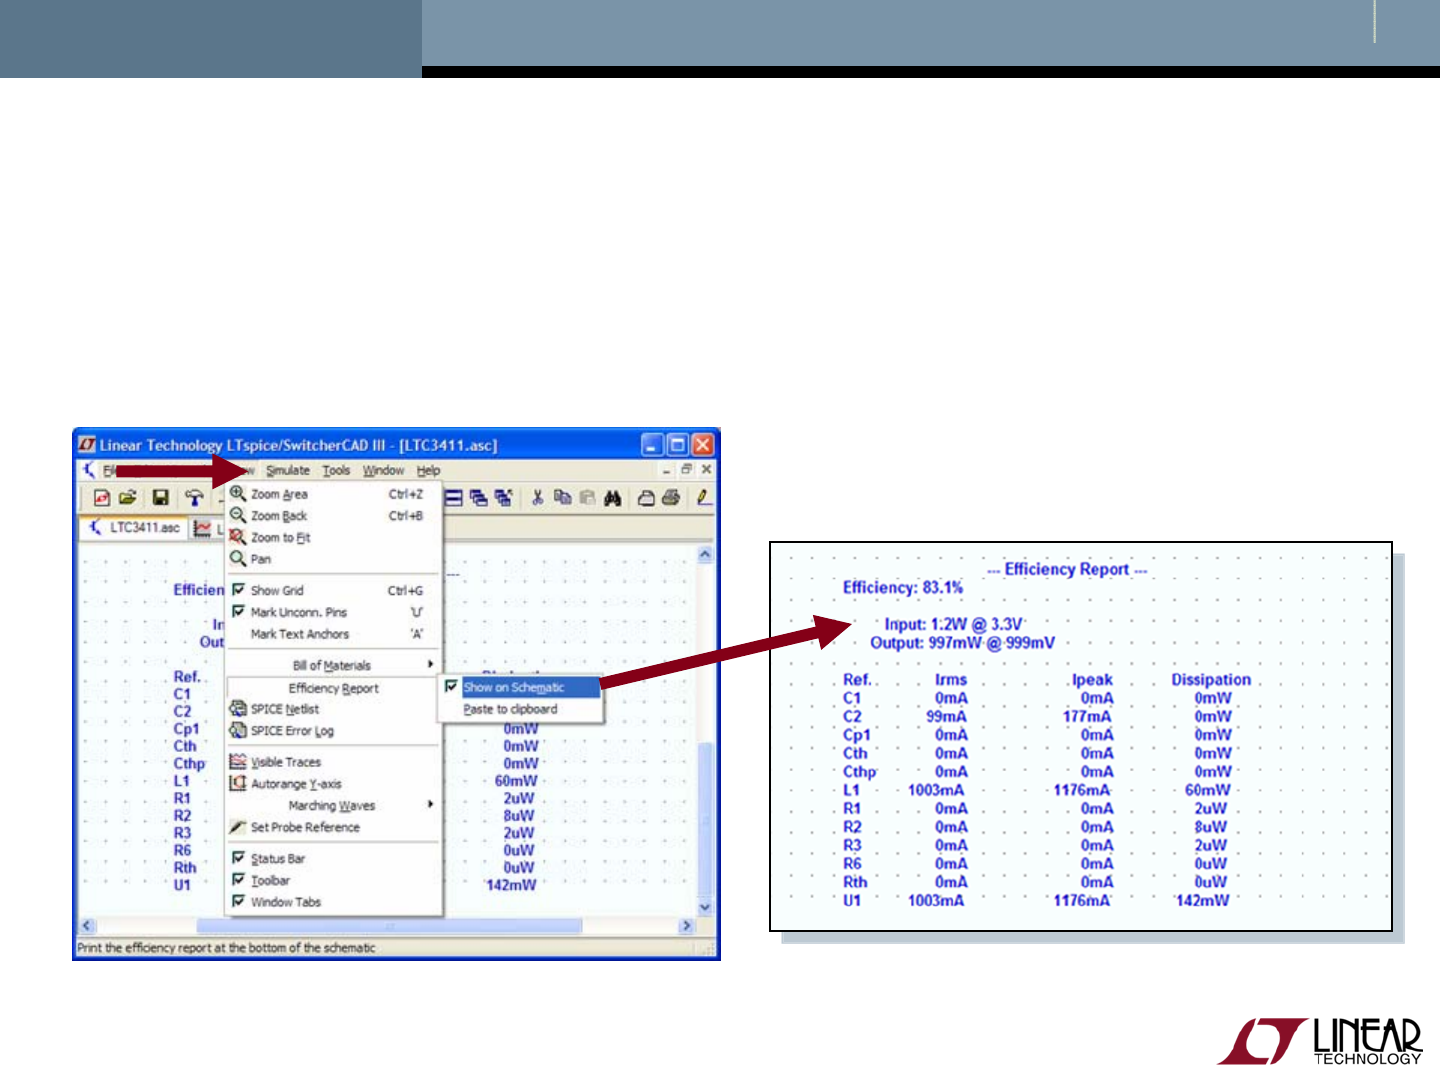
Task: Click Paste to clipboard in the submenu
Action: [521, 710]
